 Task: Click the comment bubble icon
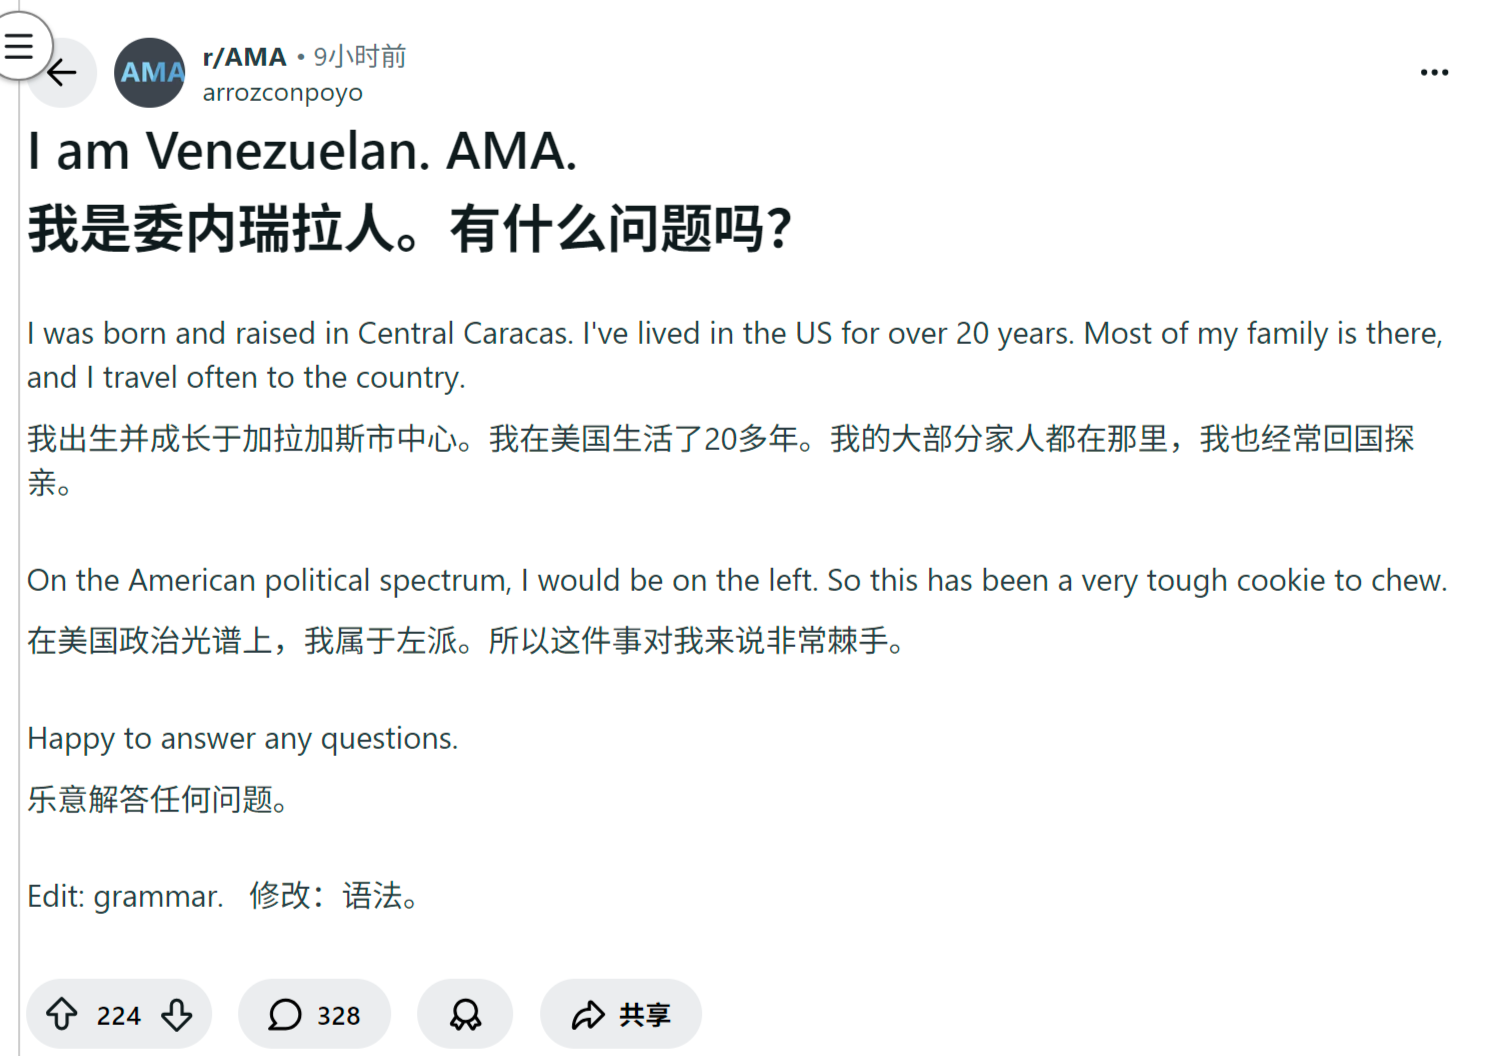285,1015
